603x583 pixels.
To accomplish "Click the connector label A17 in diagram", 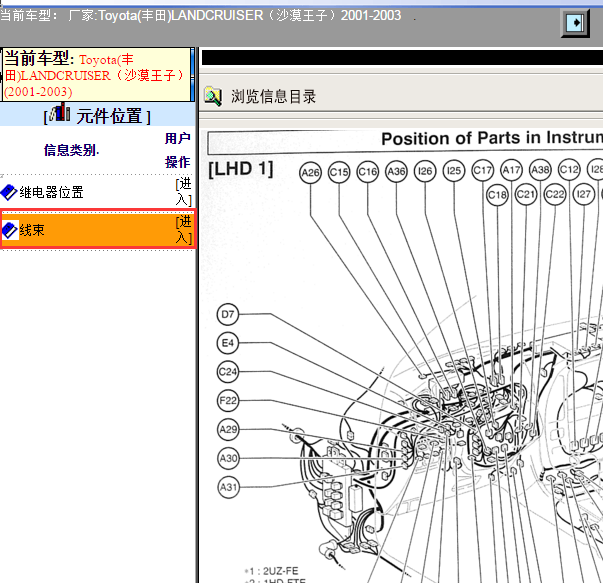I will [x=511, y=170].
